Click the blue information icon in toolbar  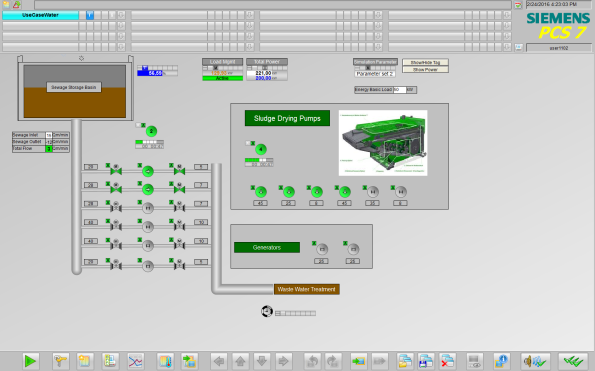coord(501,361)
